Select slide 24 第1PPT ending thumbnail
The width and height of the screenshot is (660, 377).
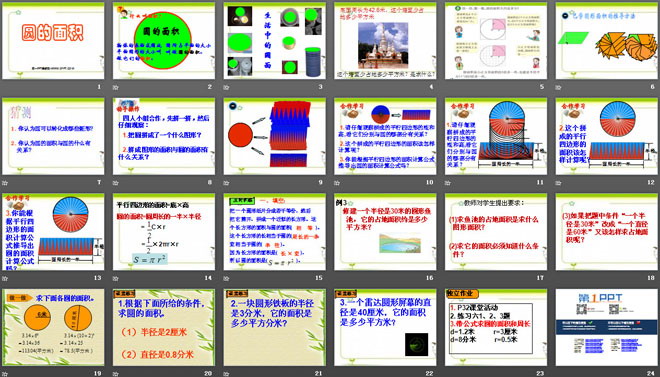607,327
